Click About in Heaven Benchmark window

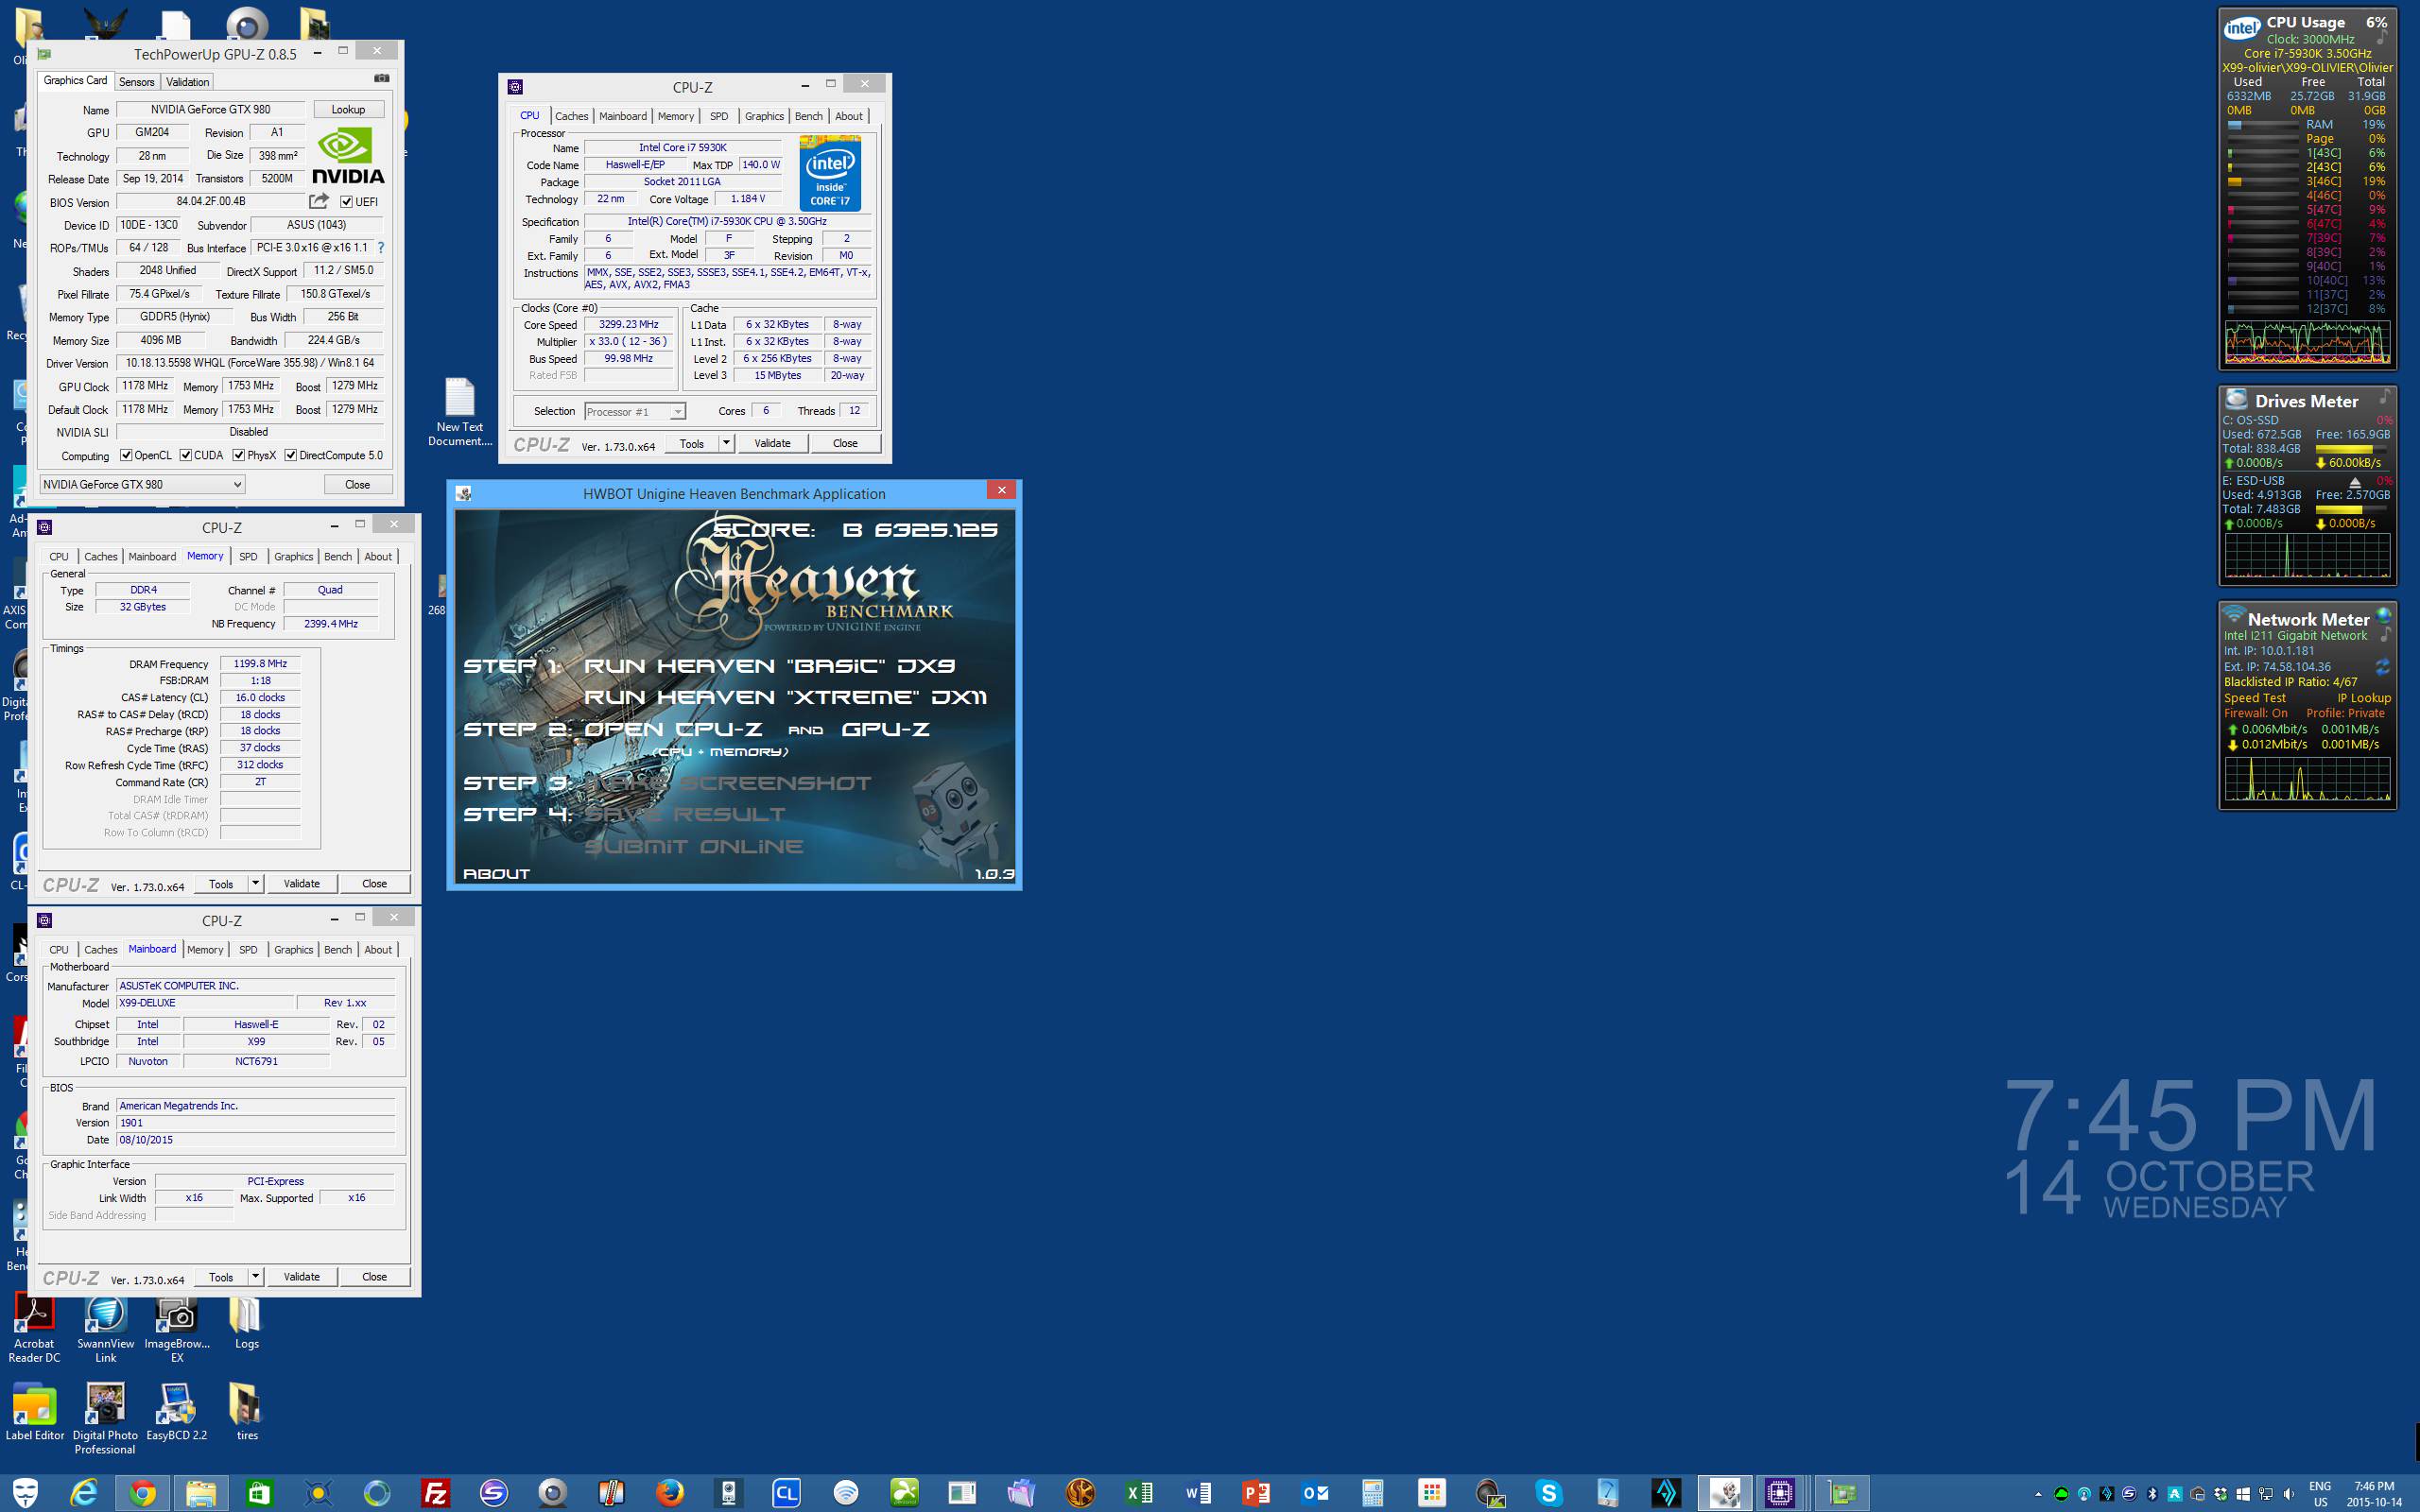[x=496, y=873]
